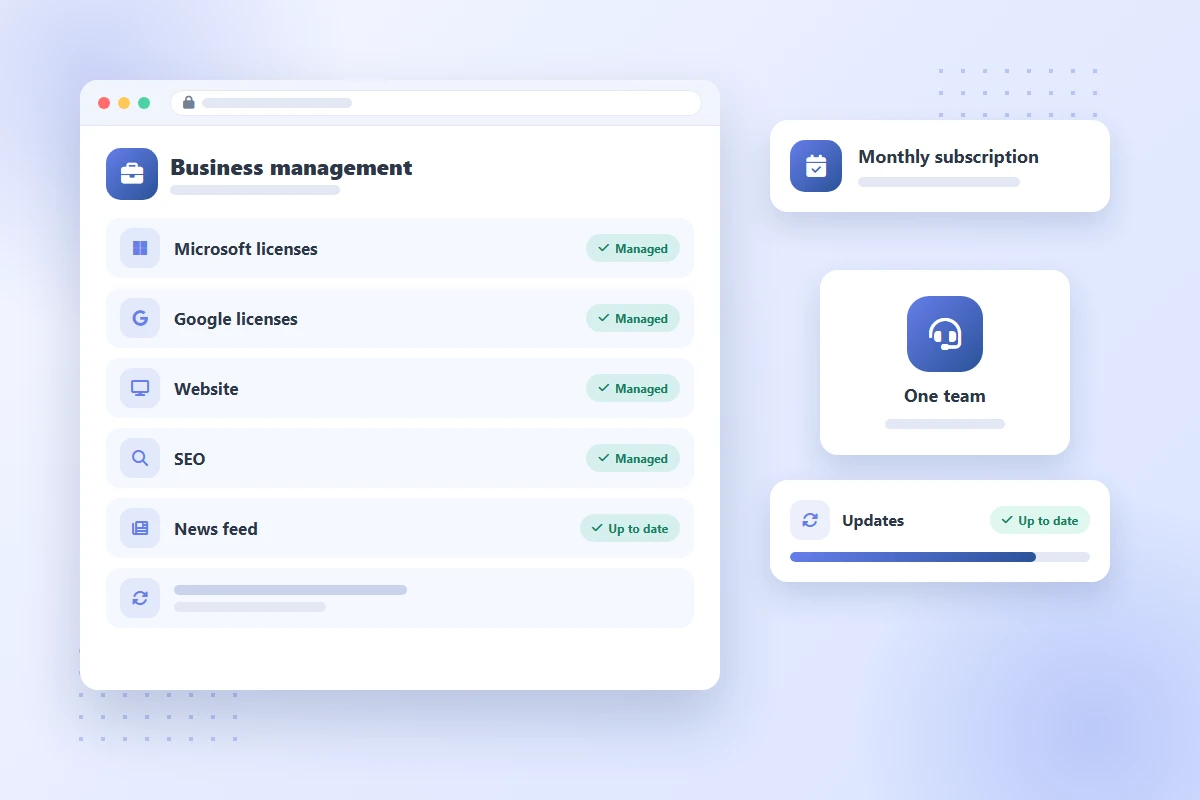Image resolution: width=1200 pixels, height=800 pixels.
Task: Select the Website row label
Action: pos(206,389)
